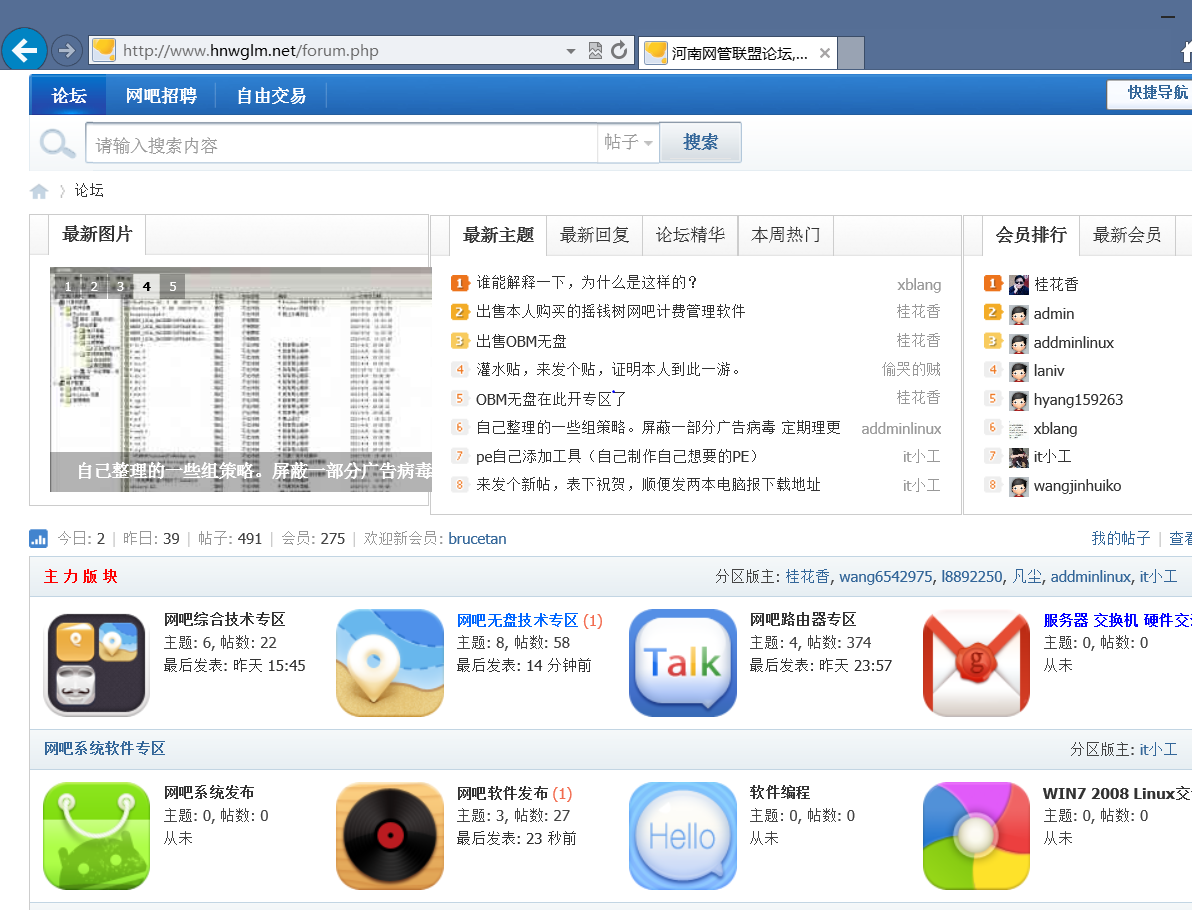1192x910 pixels.
Task: Switch to the 最新会员 tab
Action: [1127, 235]
